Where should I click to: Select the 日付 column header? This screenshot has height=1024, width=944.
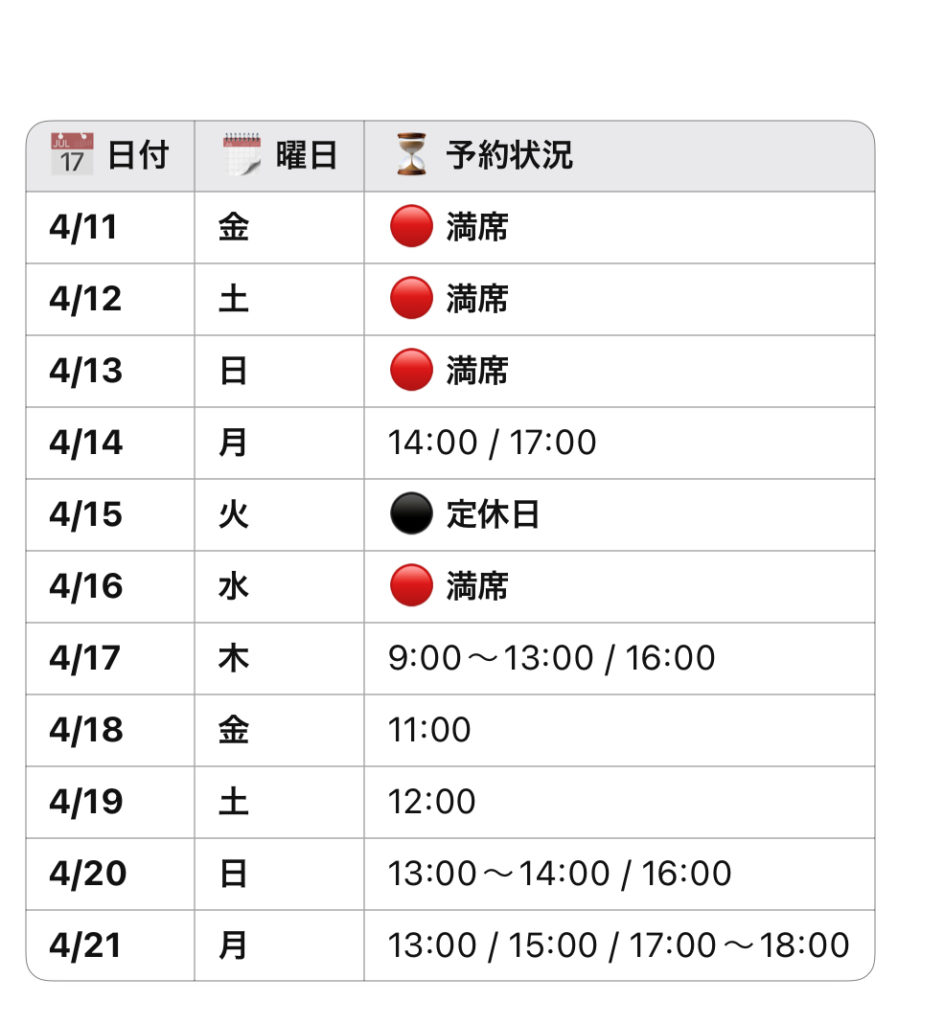click(x=110, y=156)
